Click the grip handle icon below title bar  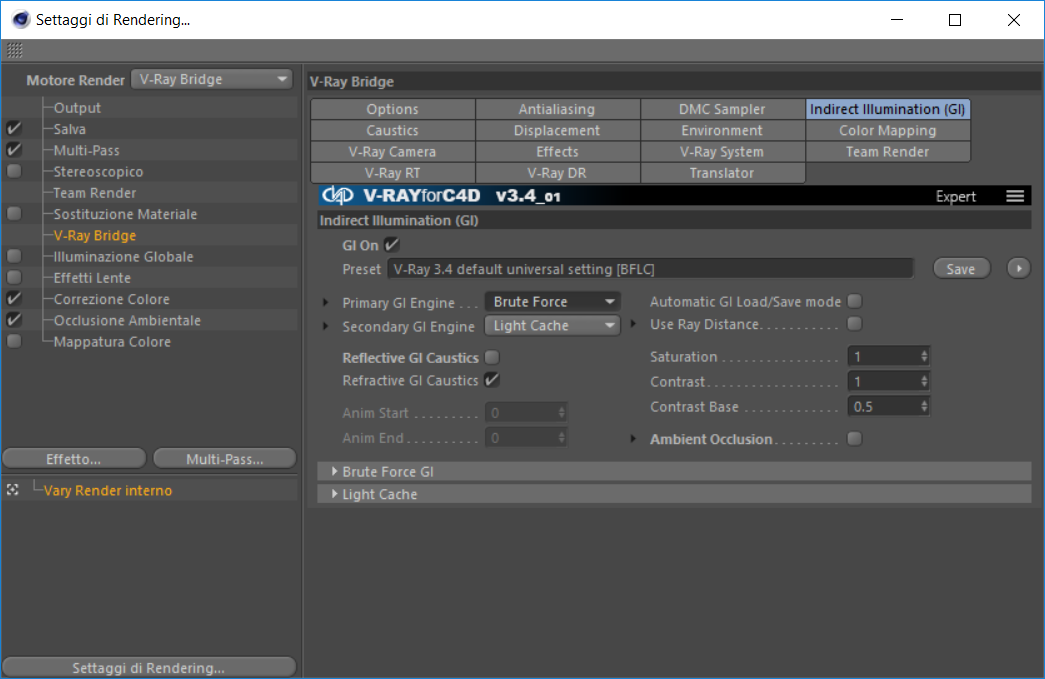(x=15, y=50)
